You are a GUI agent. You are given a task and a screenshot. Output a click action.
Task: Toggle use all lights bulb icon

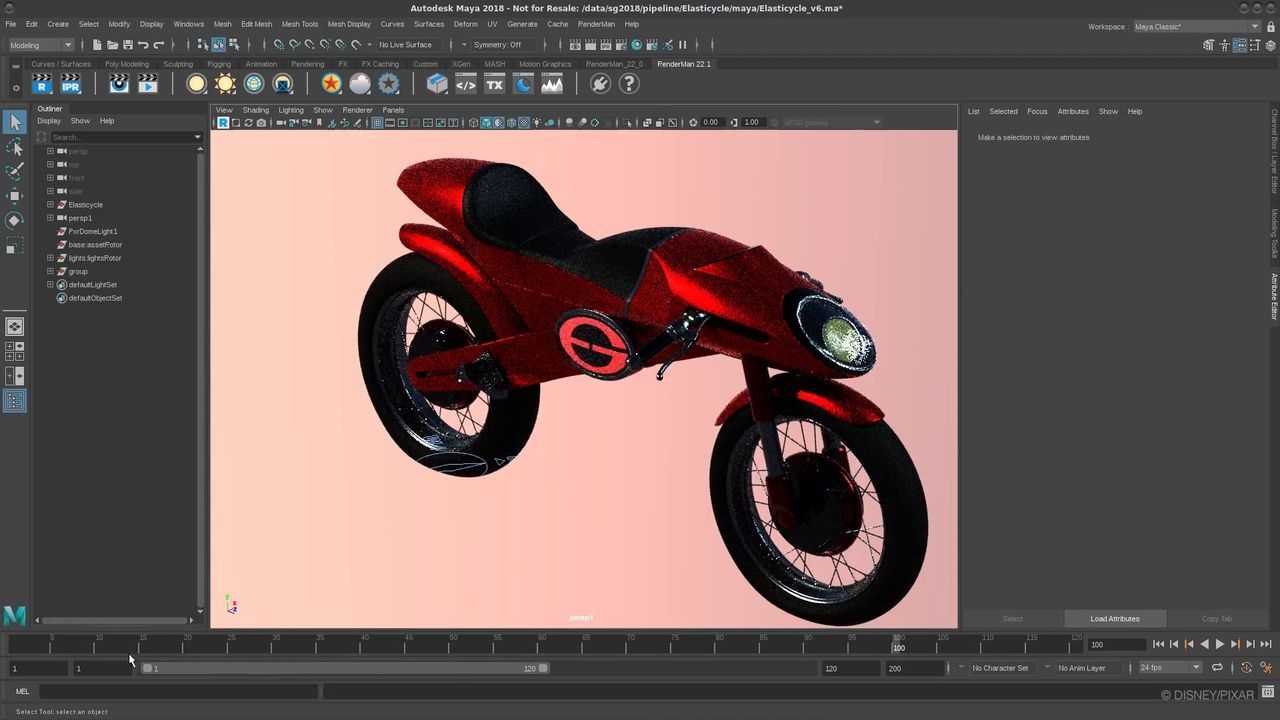coord(536,122)
